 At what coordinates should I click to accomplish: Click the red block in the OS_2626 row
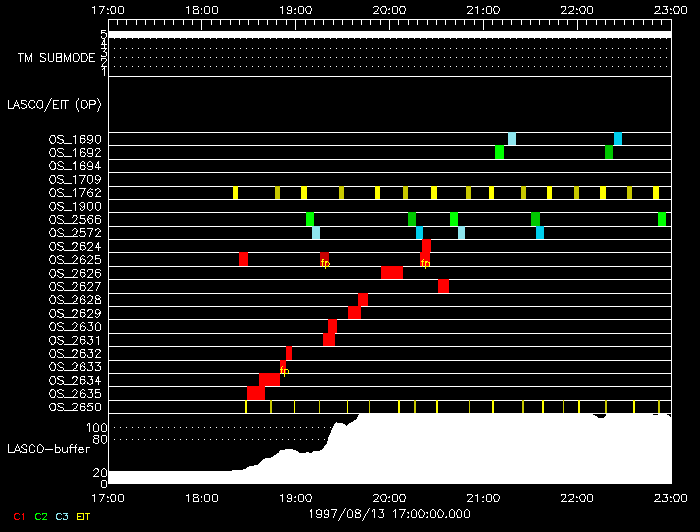[x=392, y=273]
